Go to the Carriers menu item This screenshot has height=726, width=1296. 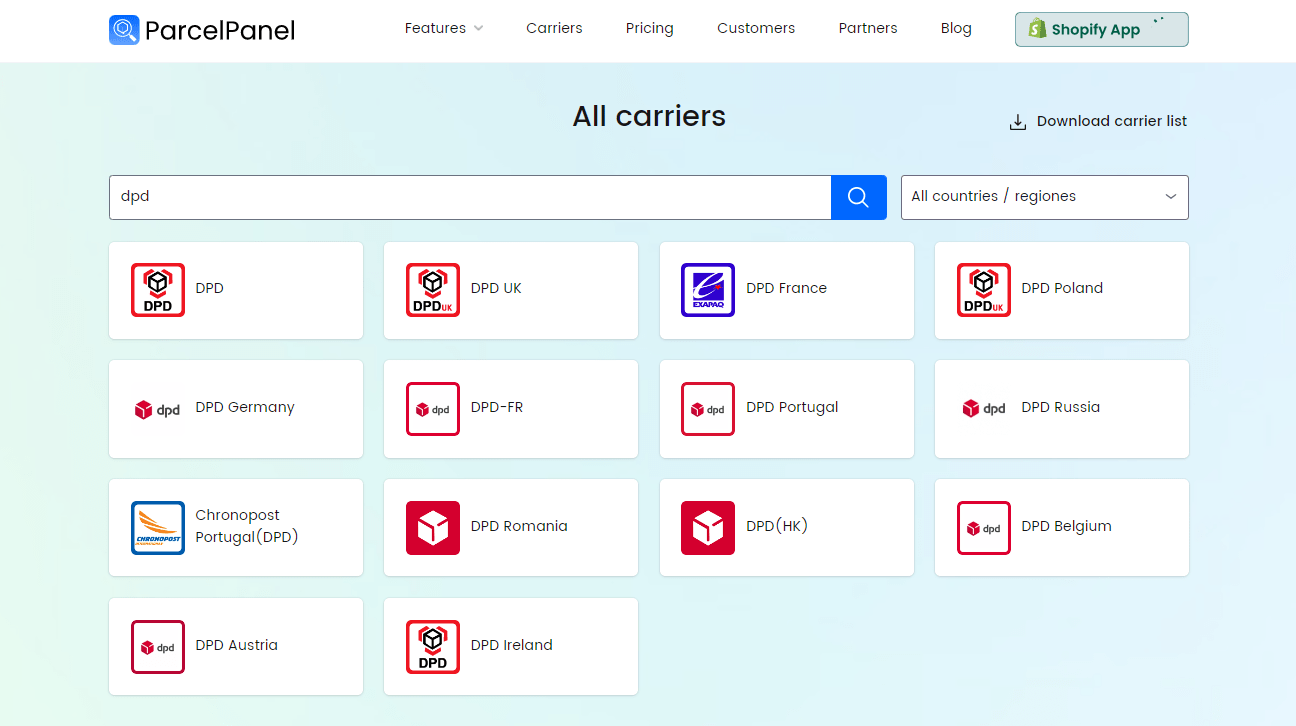[554, 28]
